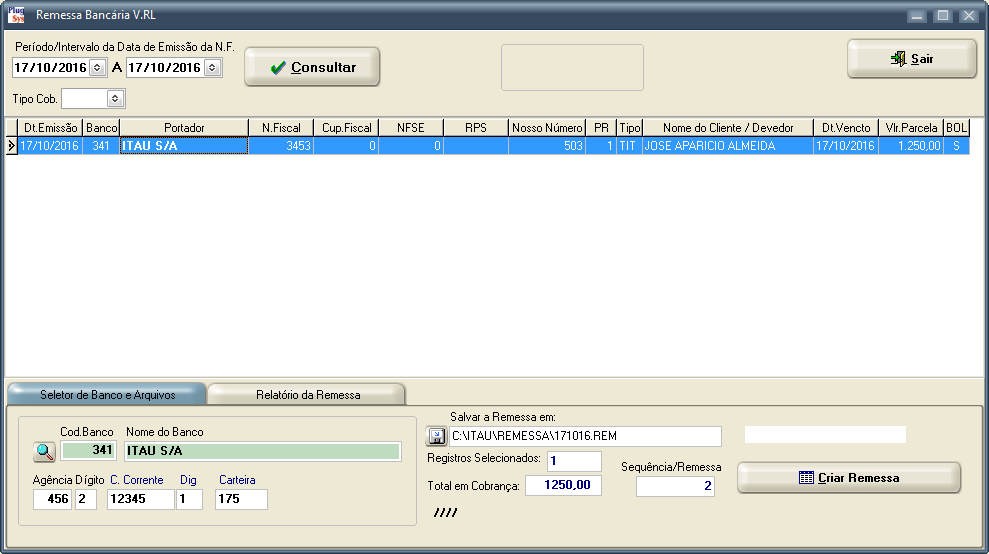Click the Cup.Fiscal column header

pyautogui.click(x=346, y=127)
